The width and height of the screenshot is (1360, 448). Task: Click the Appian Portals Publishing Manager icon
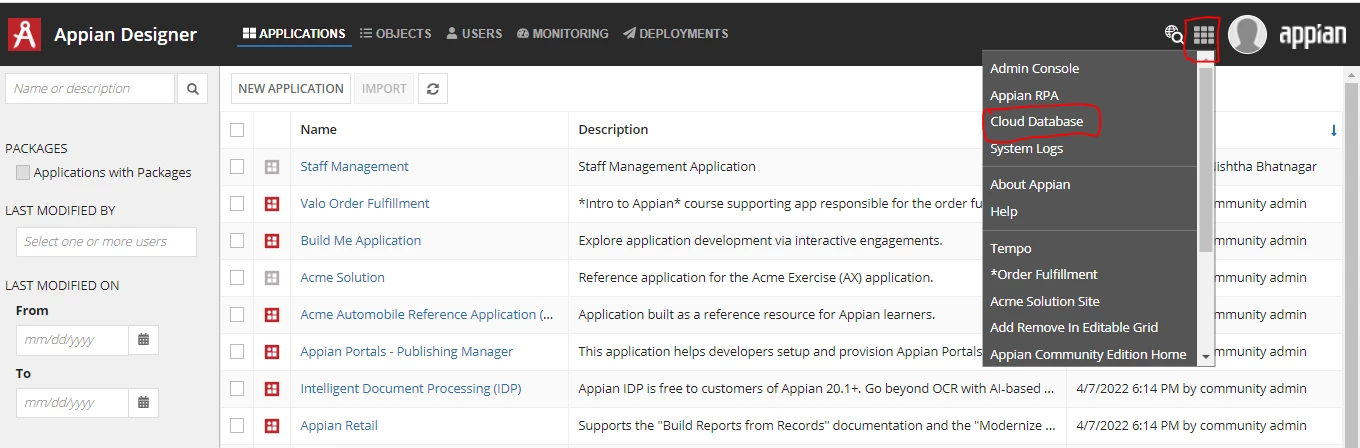click(272, 352)
